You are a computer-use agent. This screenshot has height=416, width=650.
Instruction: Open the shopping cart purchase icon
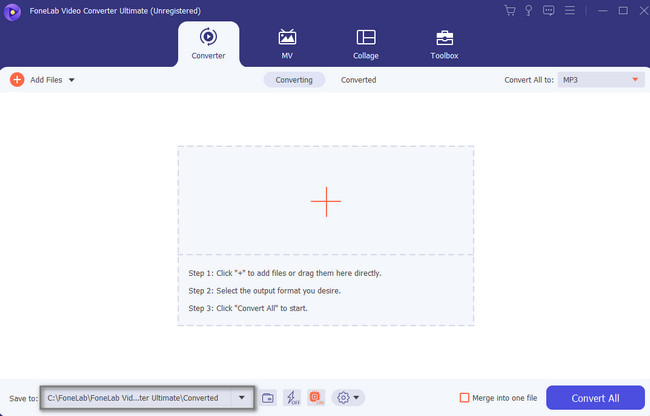click(510, 10)
